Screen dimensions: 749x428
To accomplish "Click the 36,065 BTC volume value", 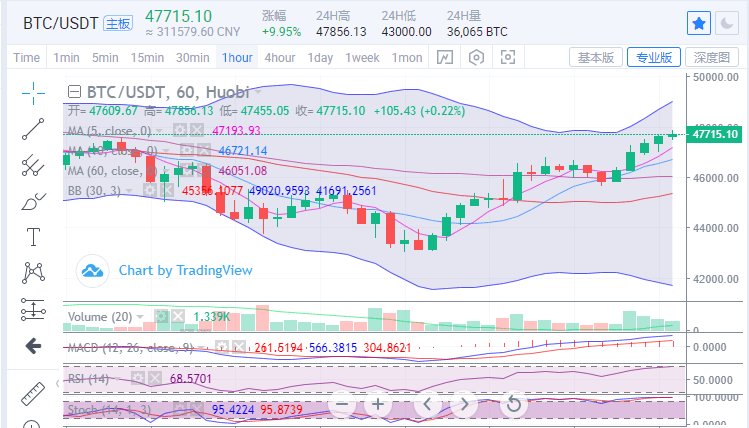I will (477, 32).
